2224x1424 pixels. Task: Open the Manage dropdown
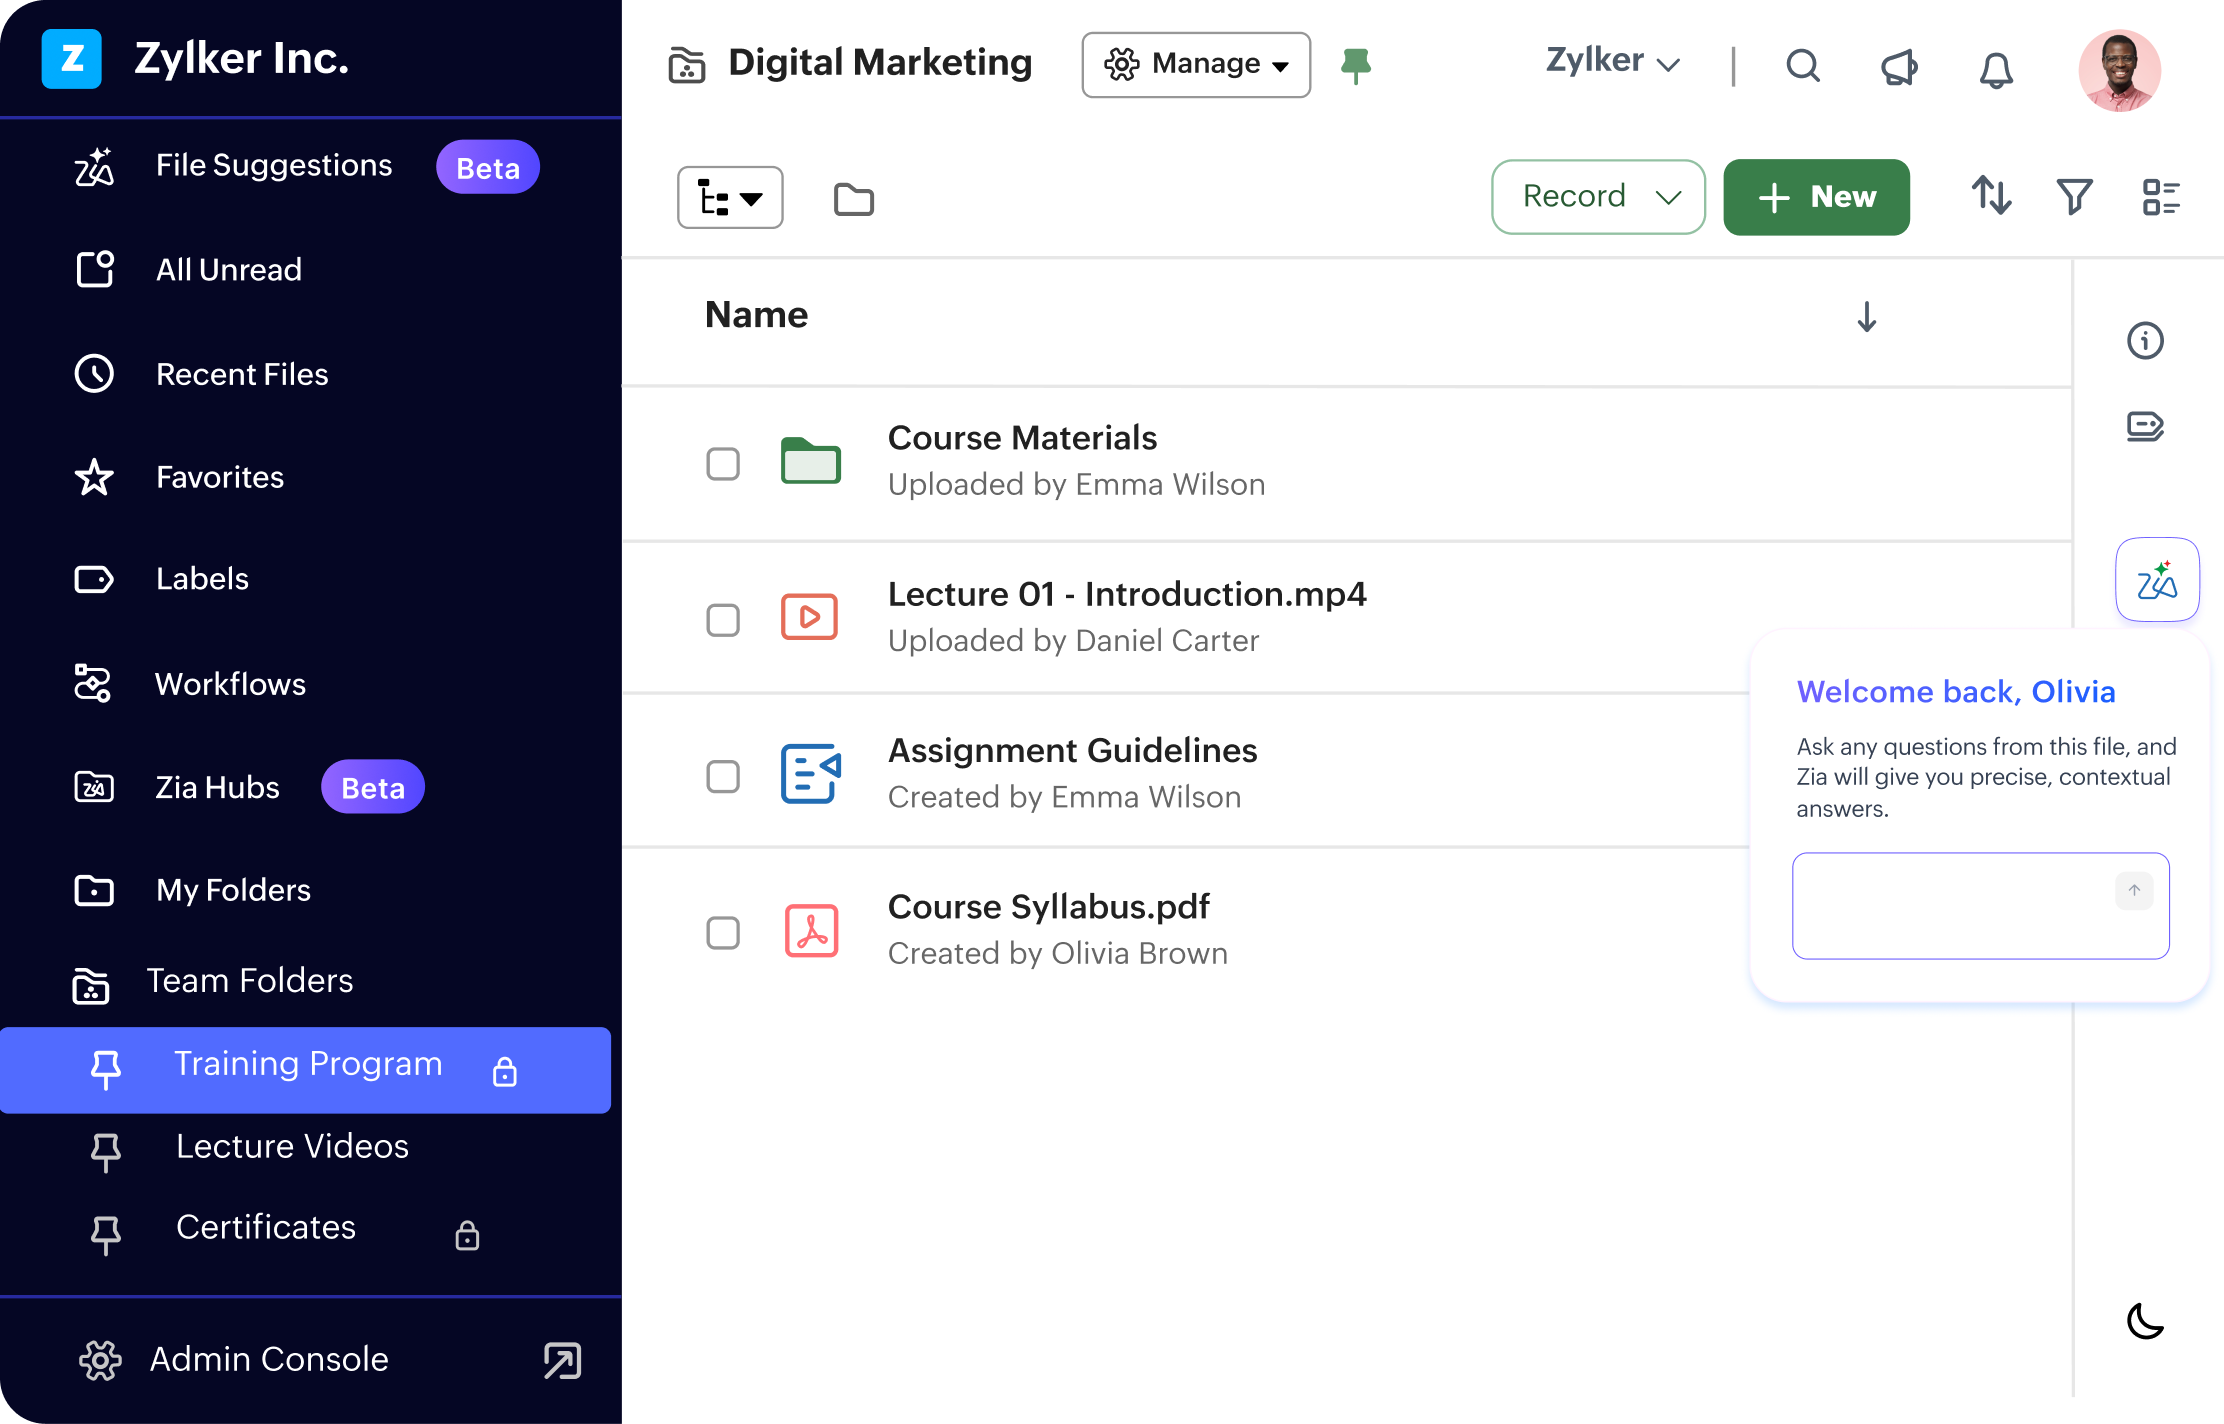tap(1196, 65)
